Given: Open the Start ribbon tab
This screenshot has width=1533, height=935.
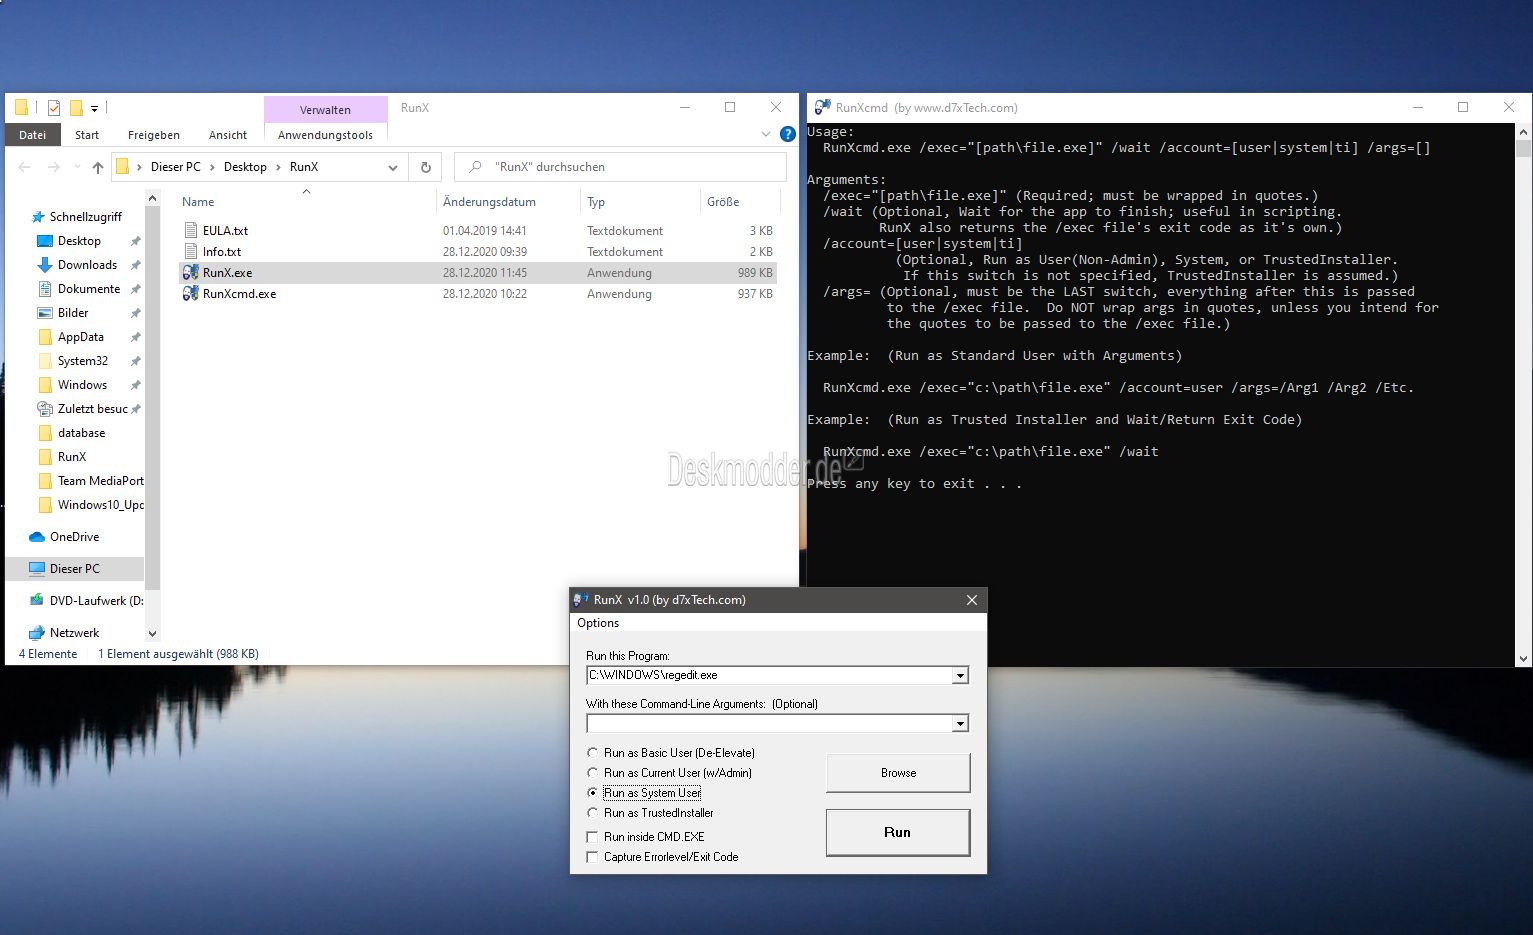Looking at the screenshot, I should pos(87,135).
